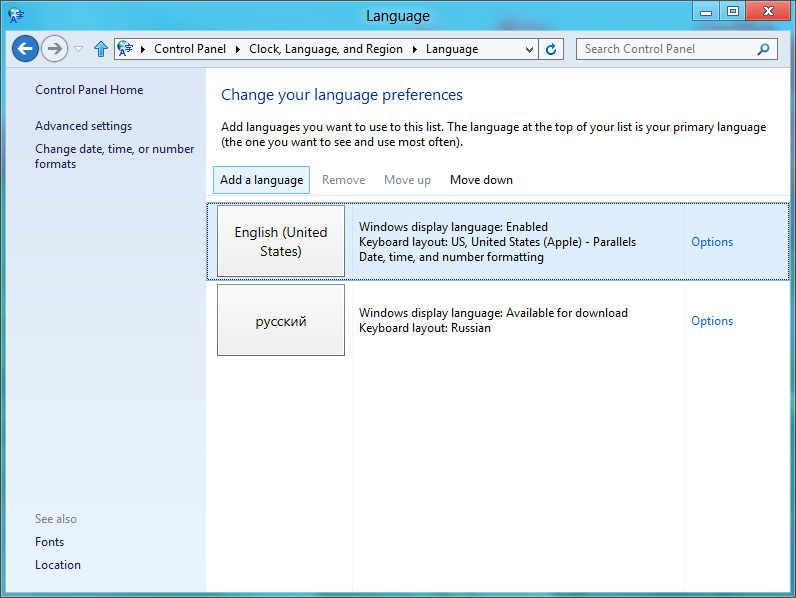The height and width of the screenshot is (598, 796).
Task: Select the English (United States) language tile
Action: coord(281,241)
